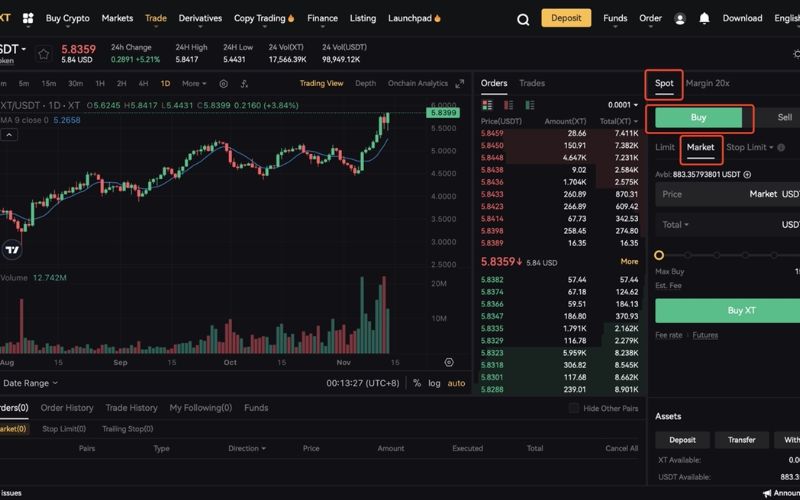Select the 1D timeframe

click(165, 84)
